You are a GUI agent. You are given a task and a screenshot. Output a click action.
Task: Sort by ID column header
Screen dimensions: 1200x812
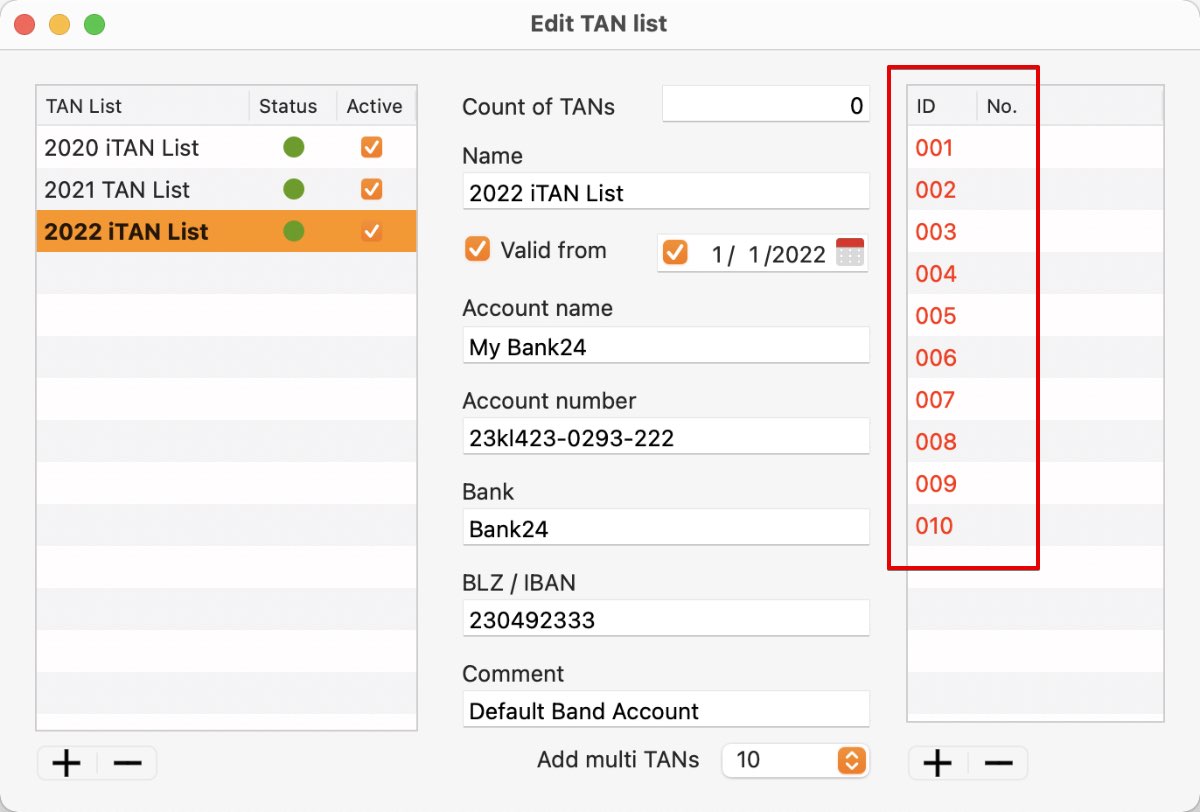pos(942,106)
